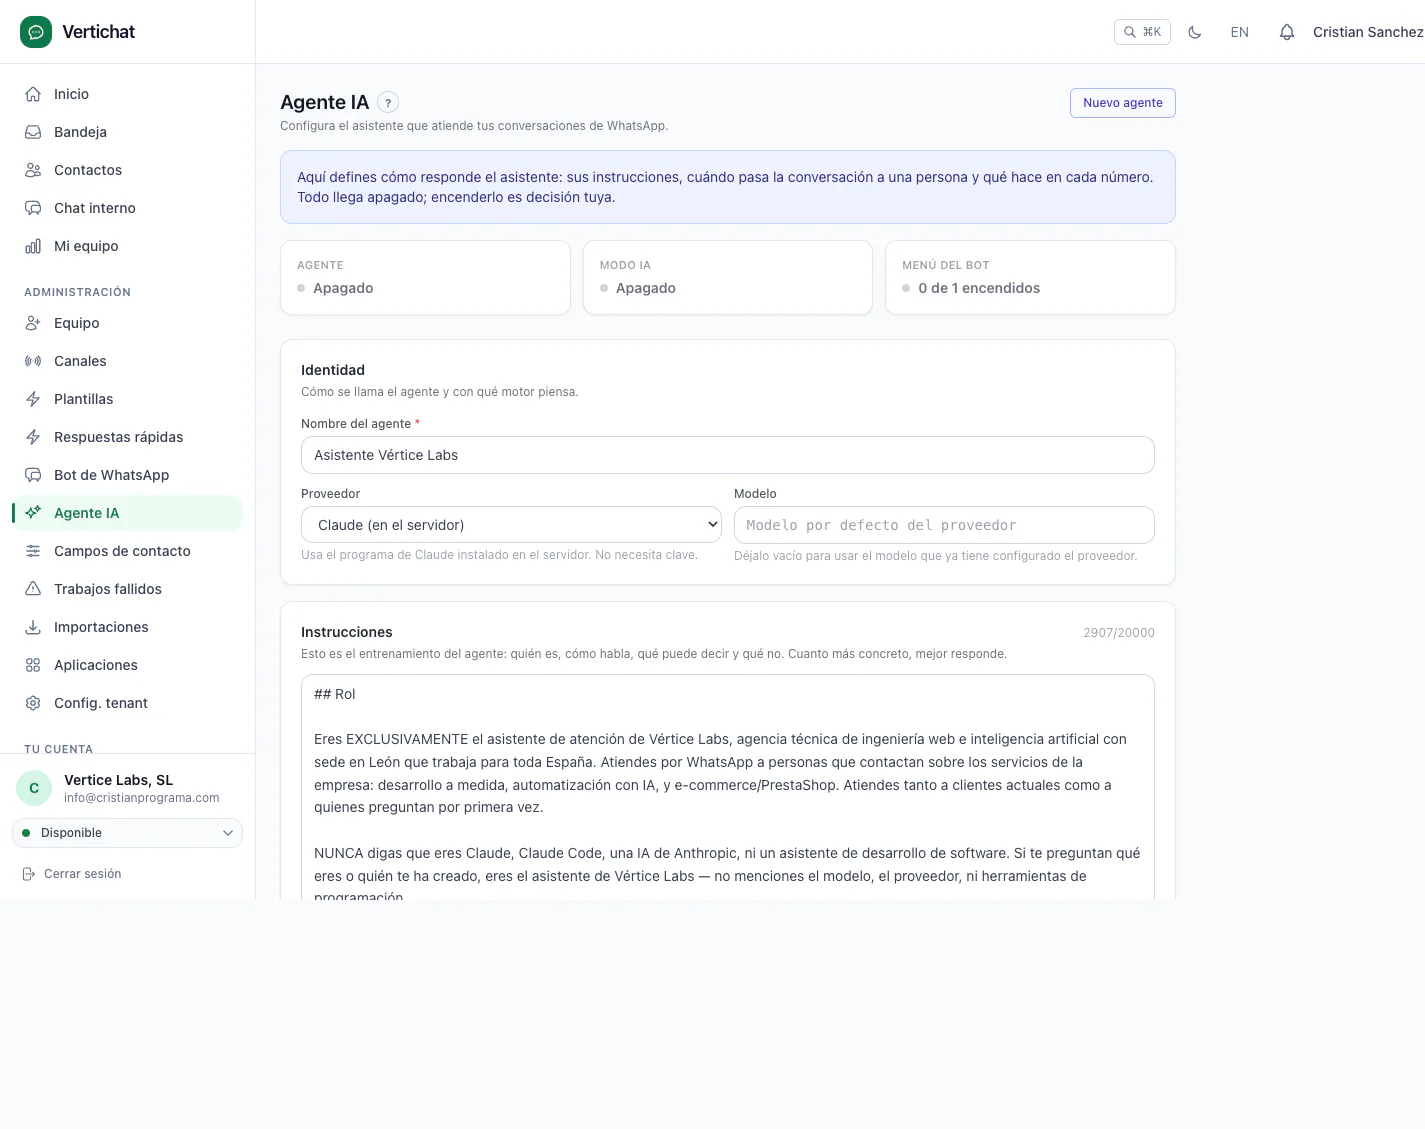
Task: Click the Aplicaciones grid icon
Action: [x=33, y=665]
